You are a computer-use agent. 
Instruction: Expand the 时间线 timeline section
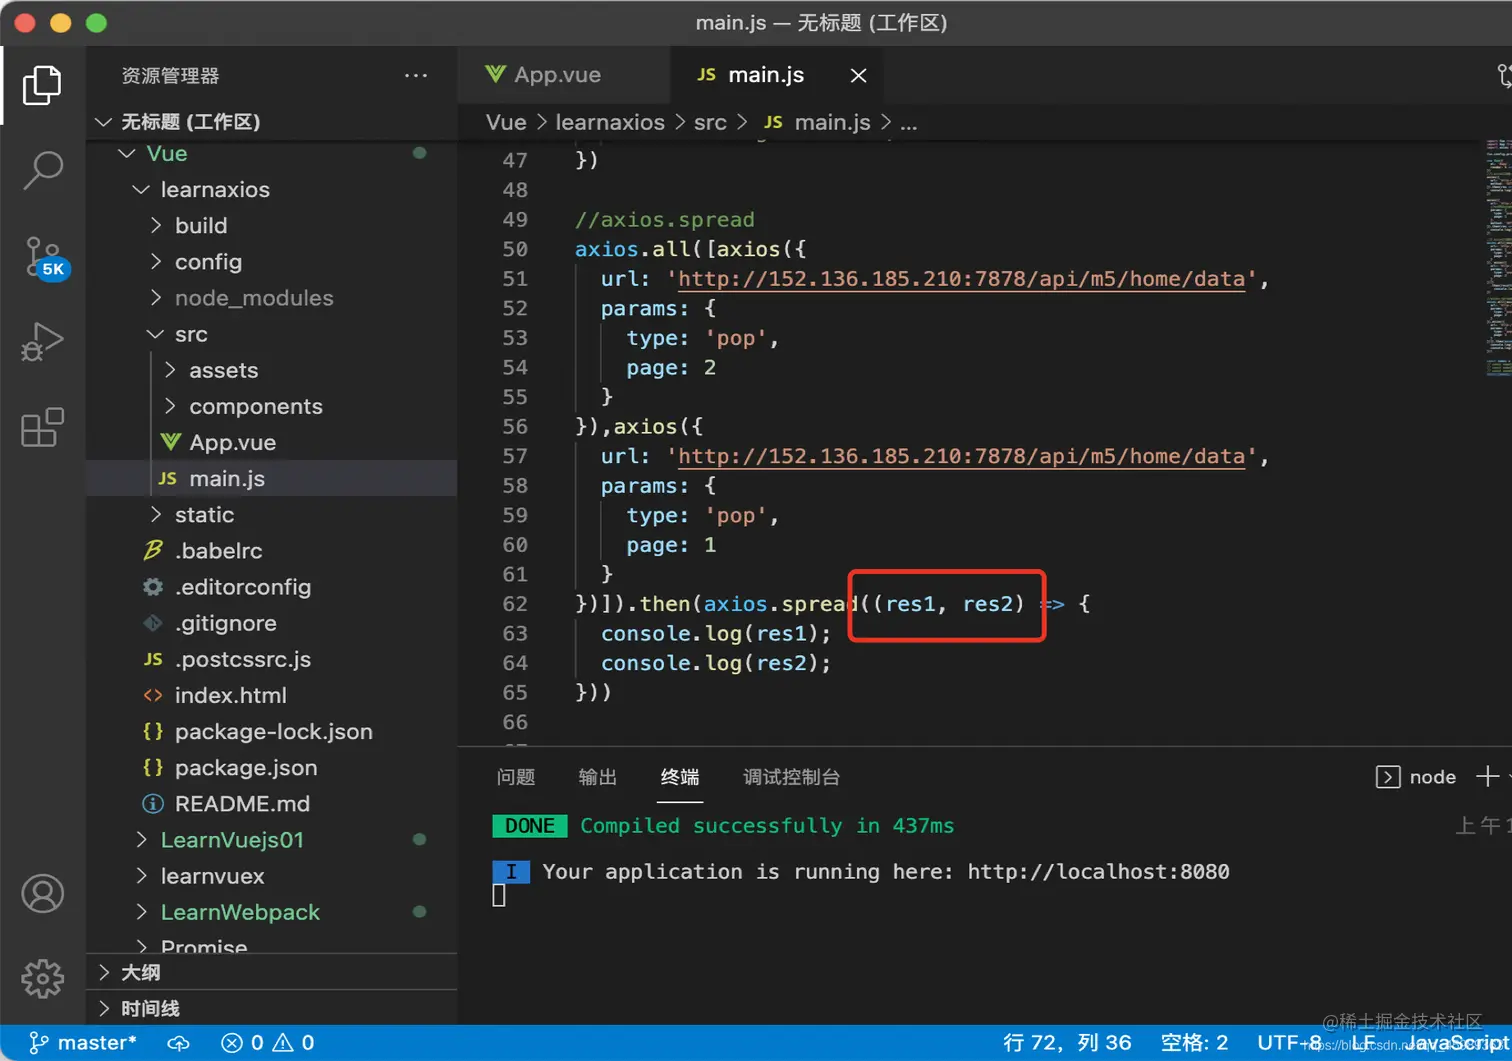(x=272, y=1008)
